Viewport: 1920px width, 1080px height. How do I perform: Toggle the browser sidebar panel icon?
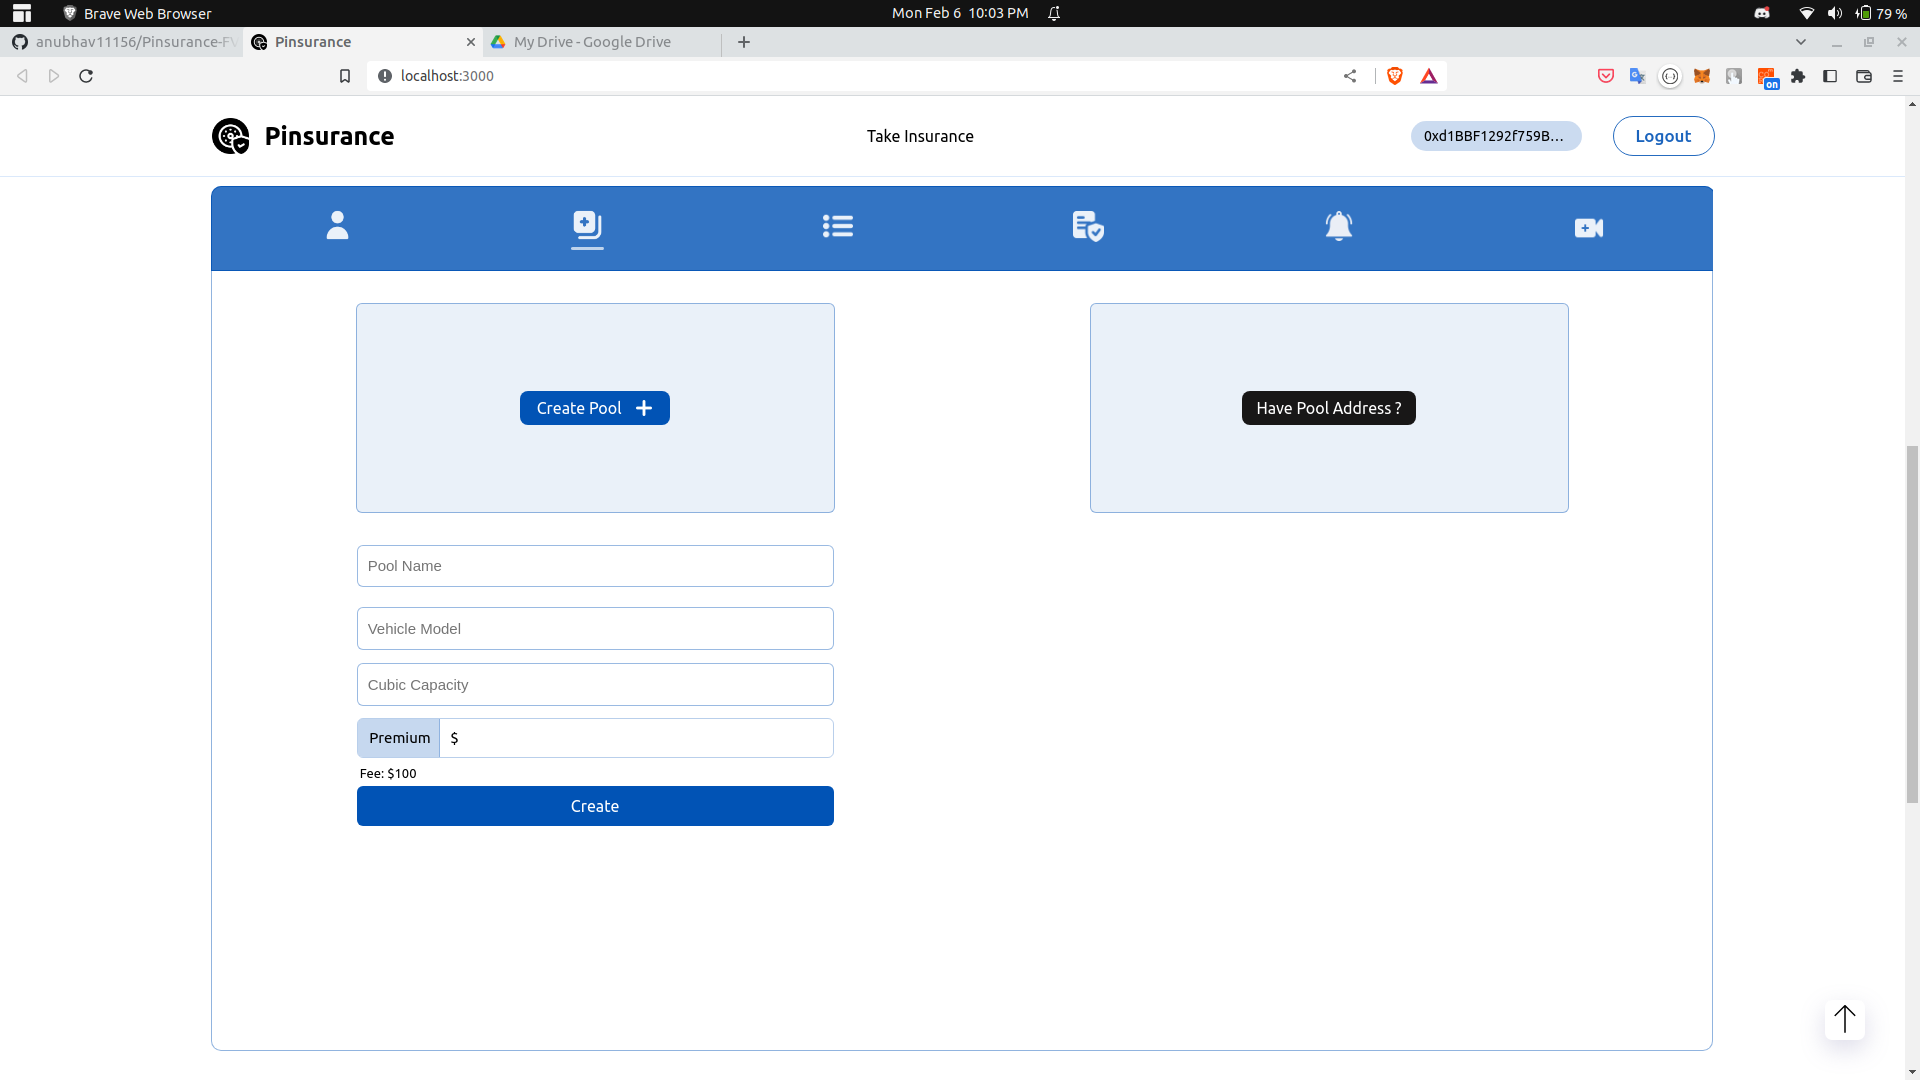[x=1830, y=76]
